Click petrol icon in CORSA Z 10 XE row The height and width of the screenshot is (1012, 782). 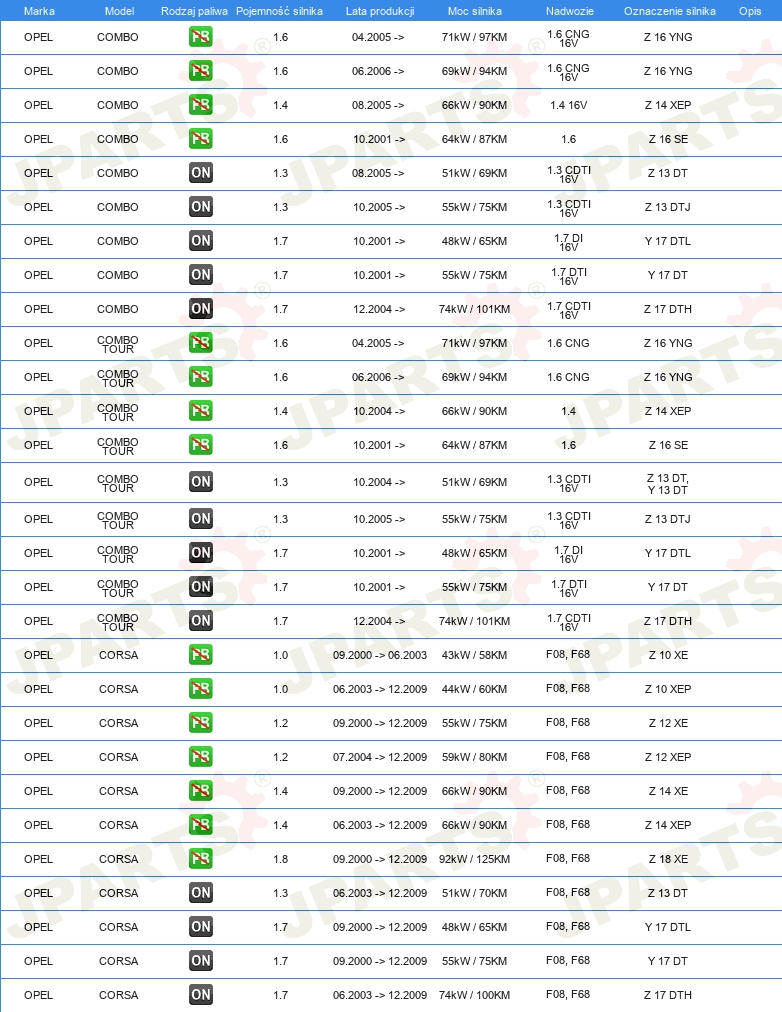point(201,654)
